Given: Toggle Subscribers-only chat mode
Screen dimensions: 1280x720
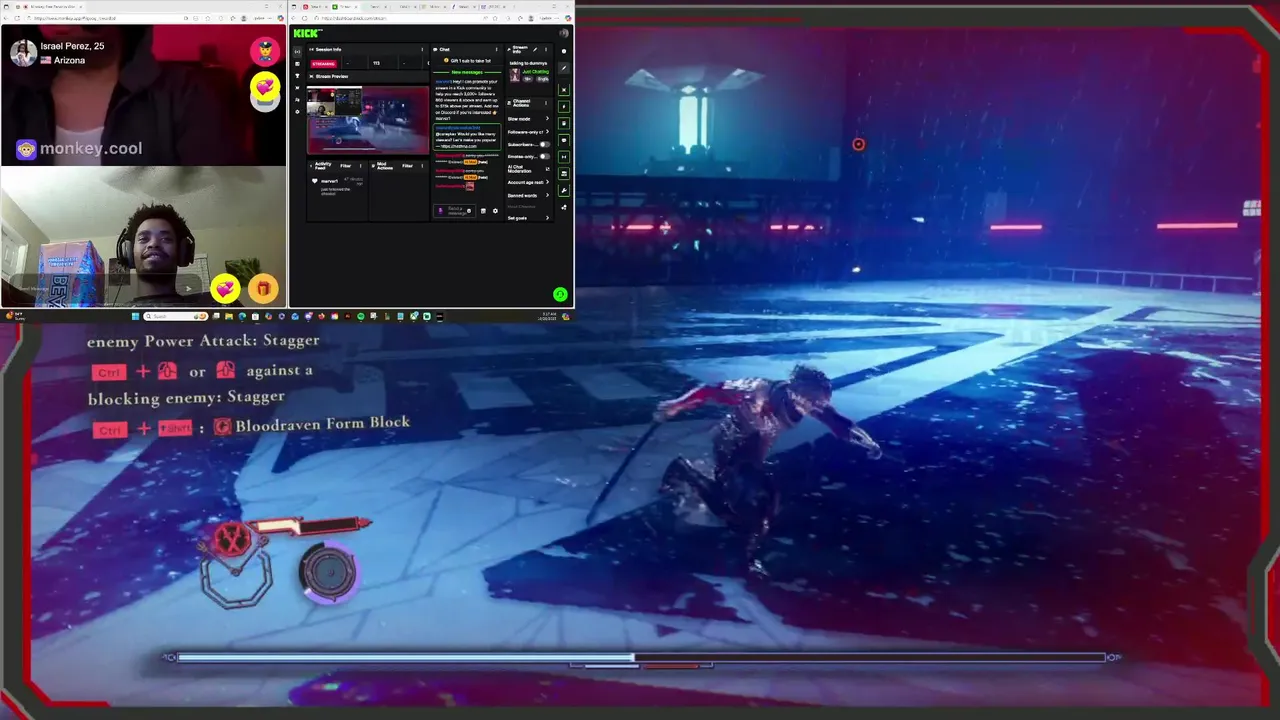Looking at the screenshot, I should click(x=545, y=144).
